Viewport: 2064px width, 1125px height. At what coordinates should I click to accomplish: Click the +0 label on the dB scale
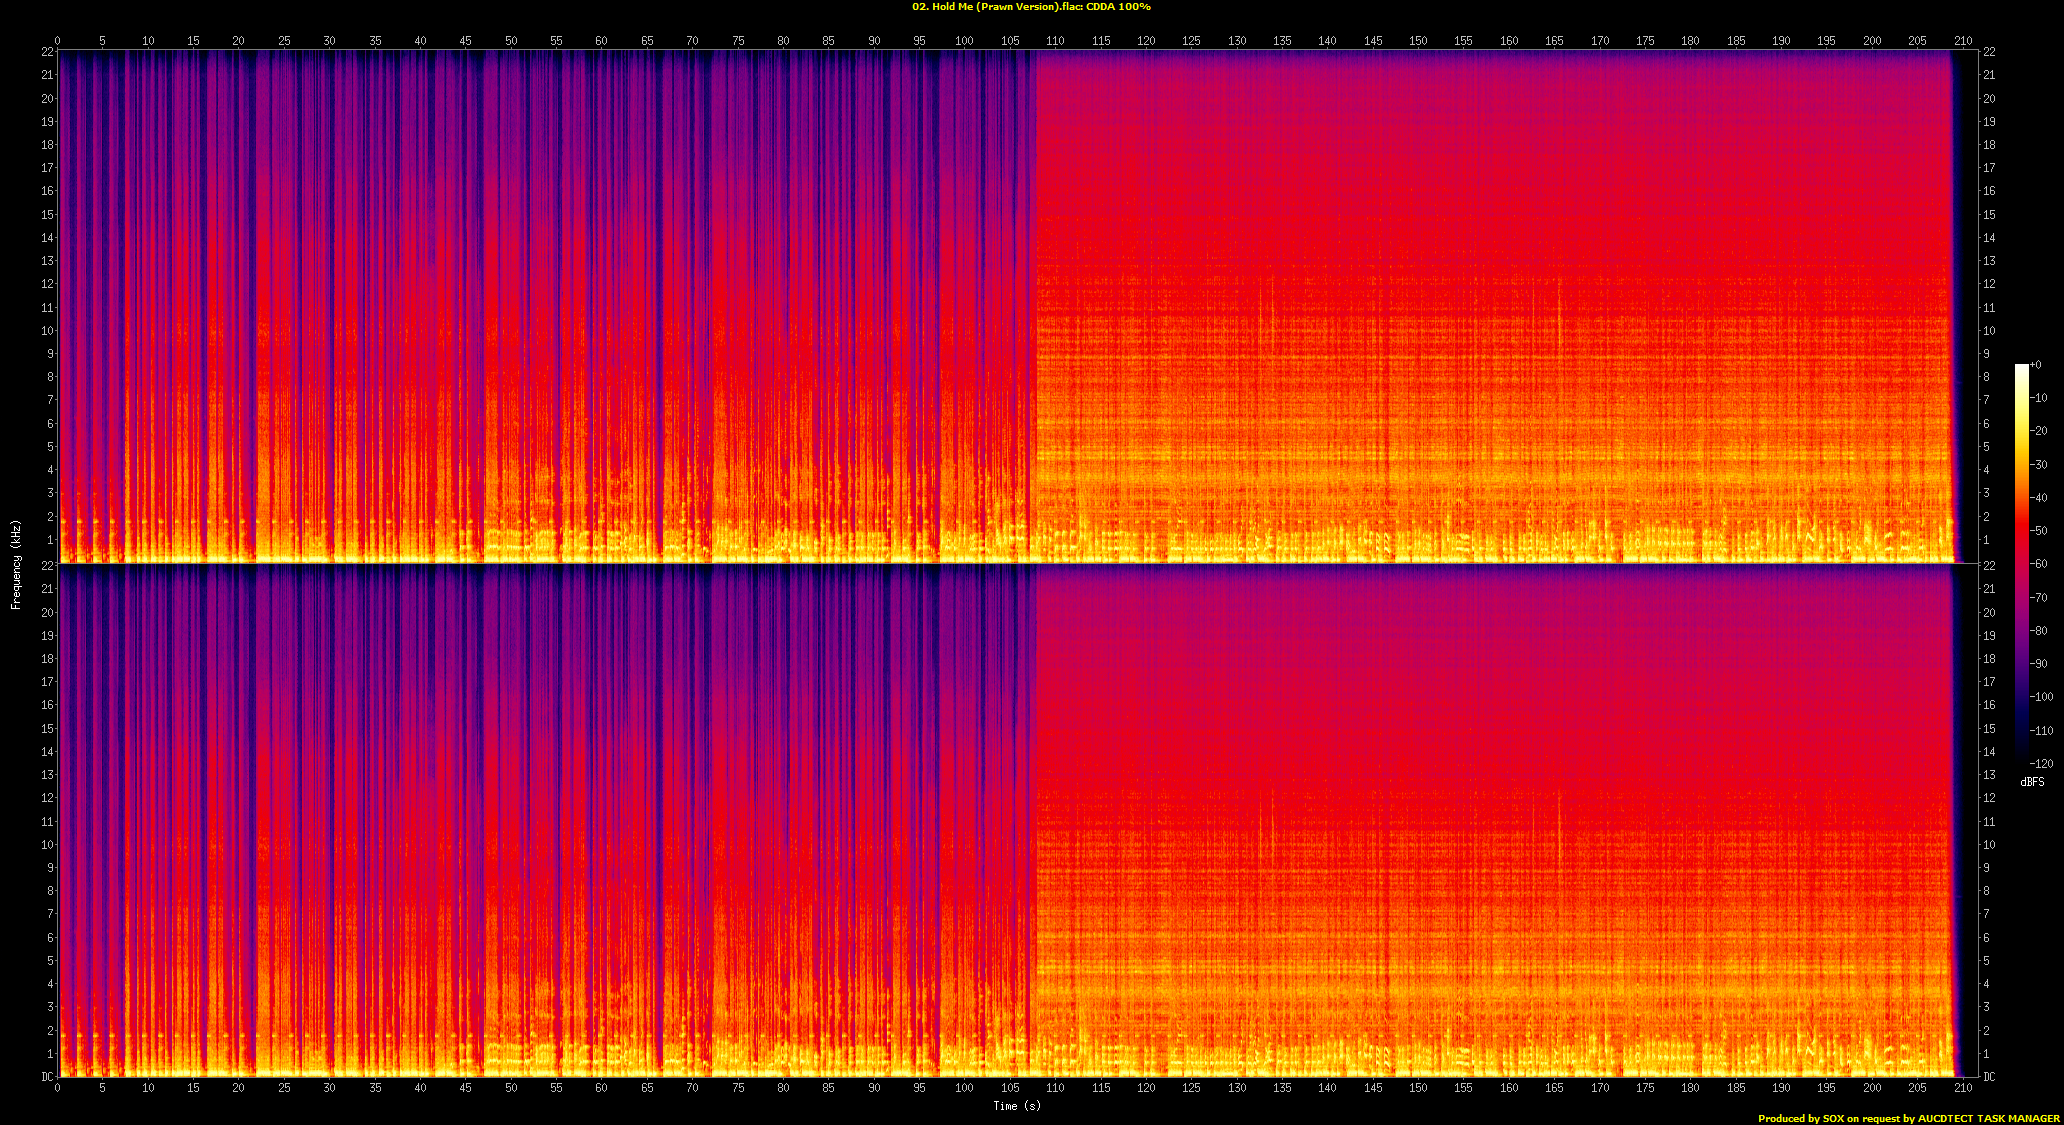click(x=2036, y=365)
